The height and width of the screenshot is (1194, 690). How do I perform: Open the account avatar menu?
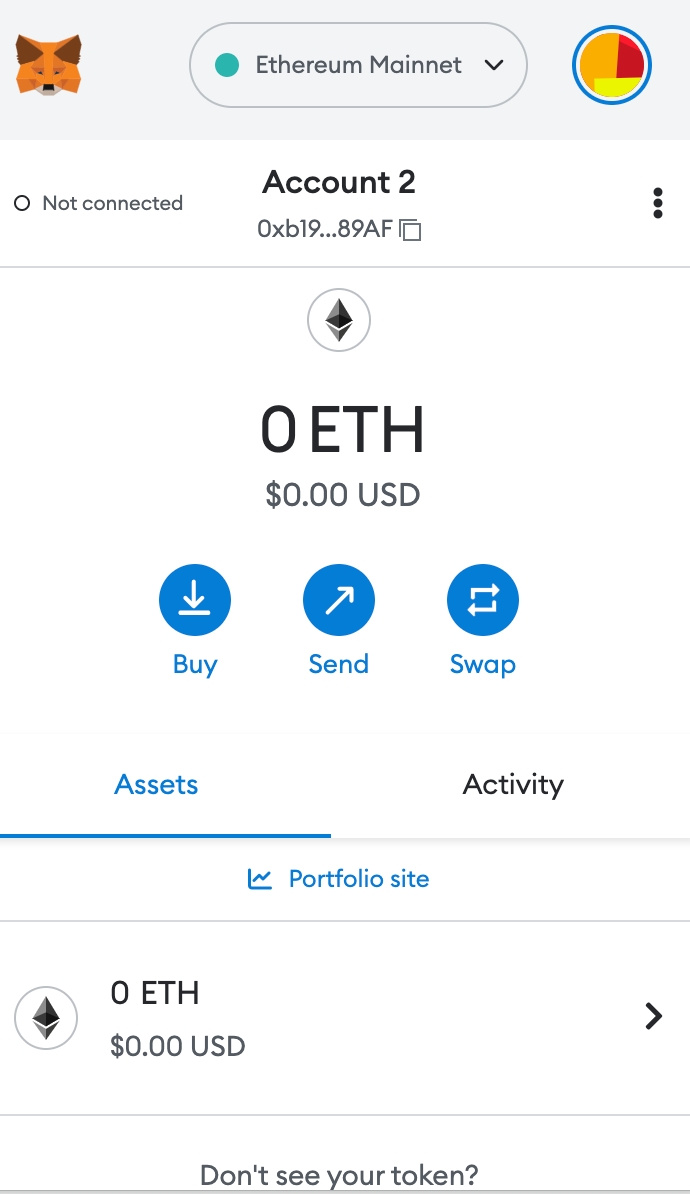[612, 66]
